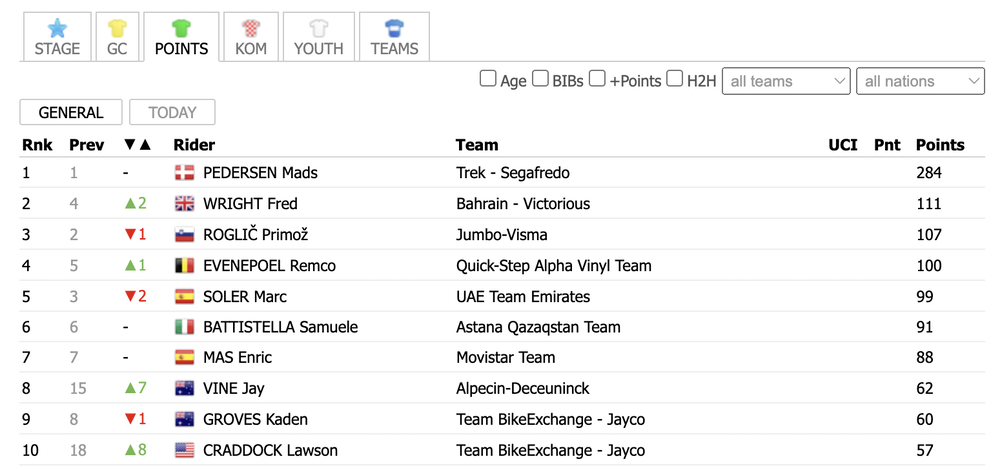Select the GENERAL classification button

(71, 112)
